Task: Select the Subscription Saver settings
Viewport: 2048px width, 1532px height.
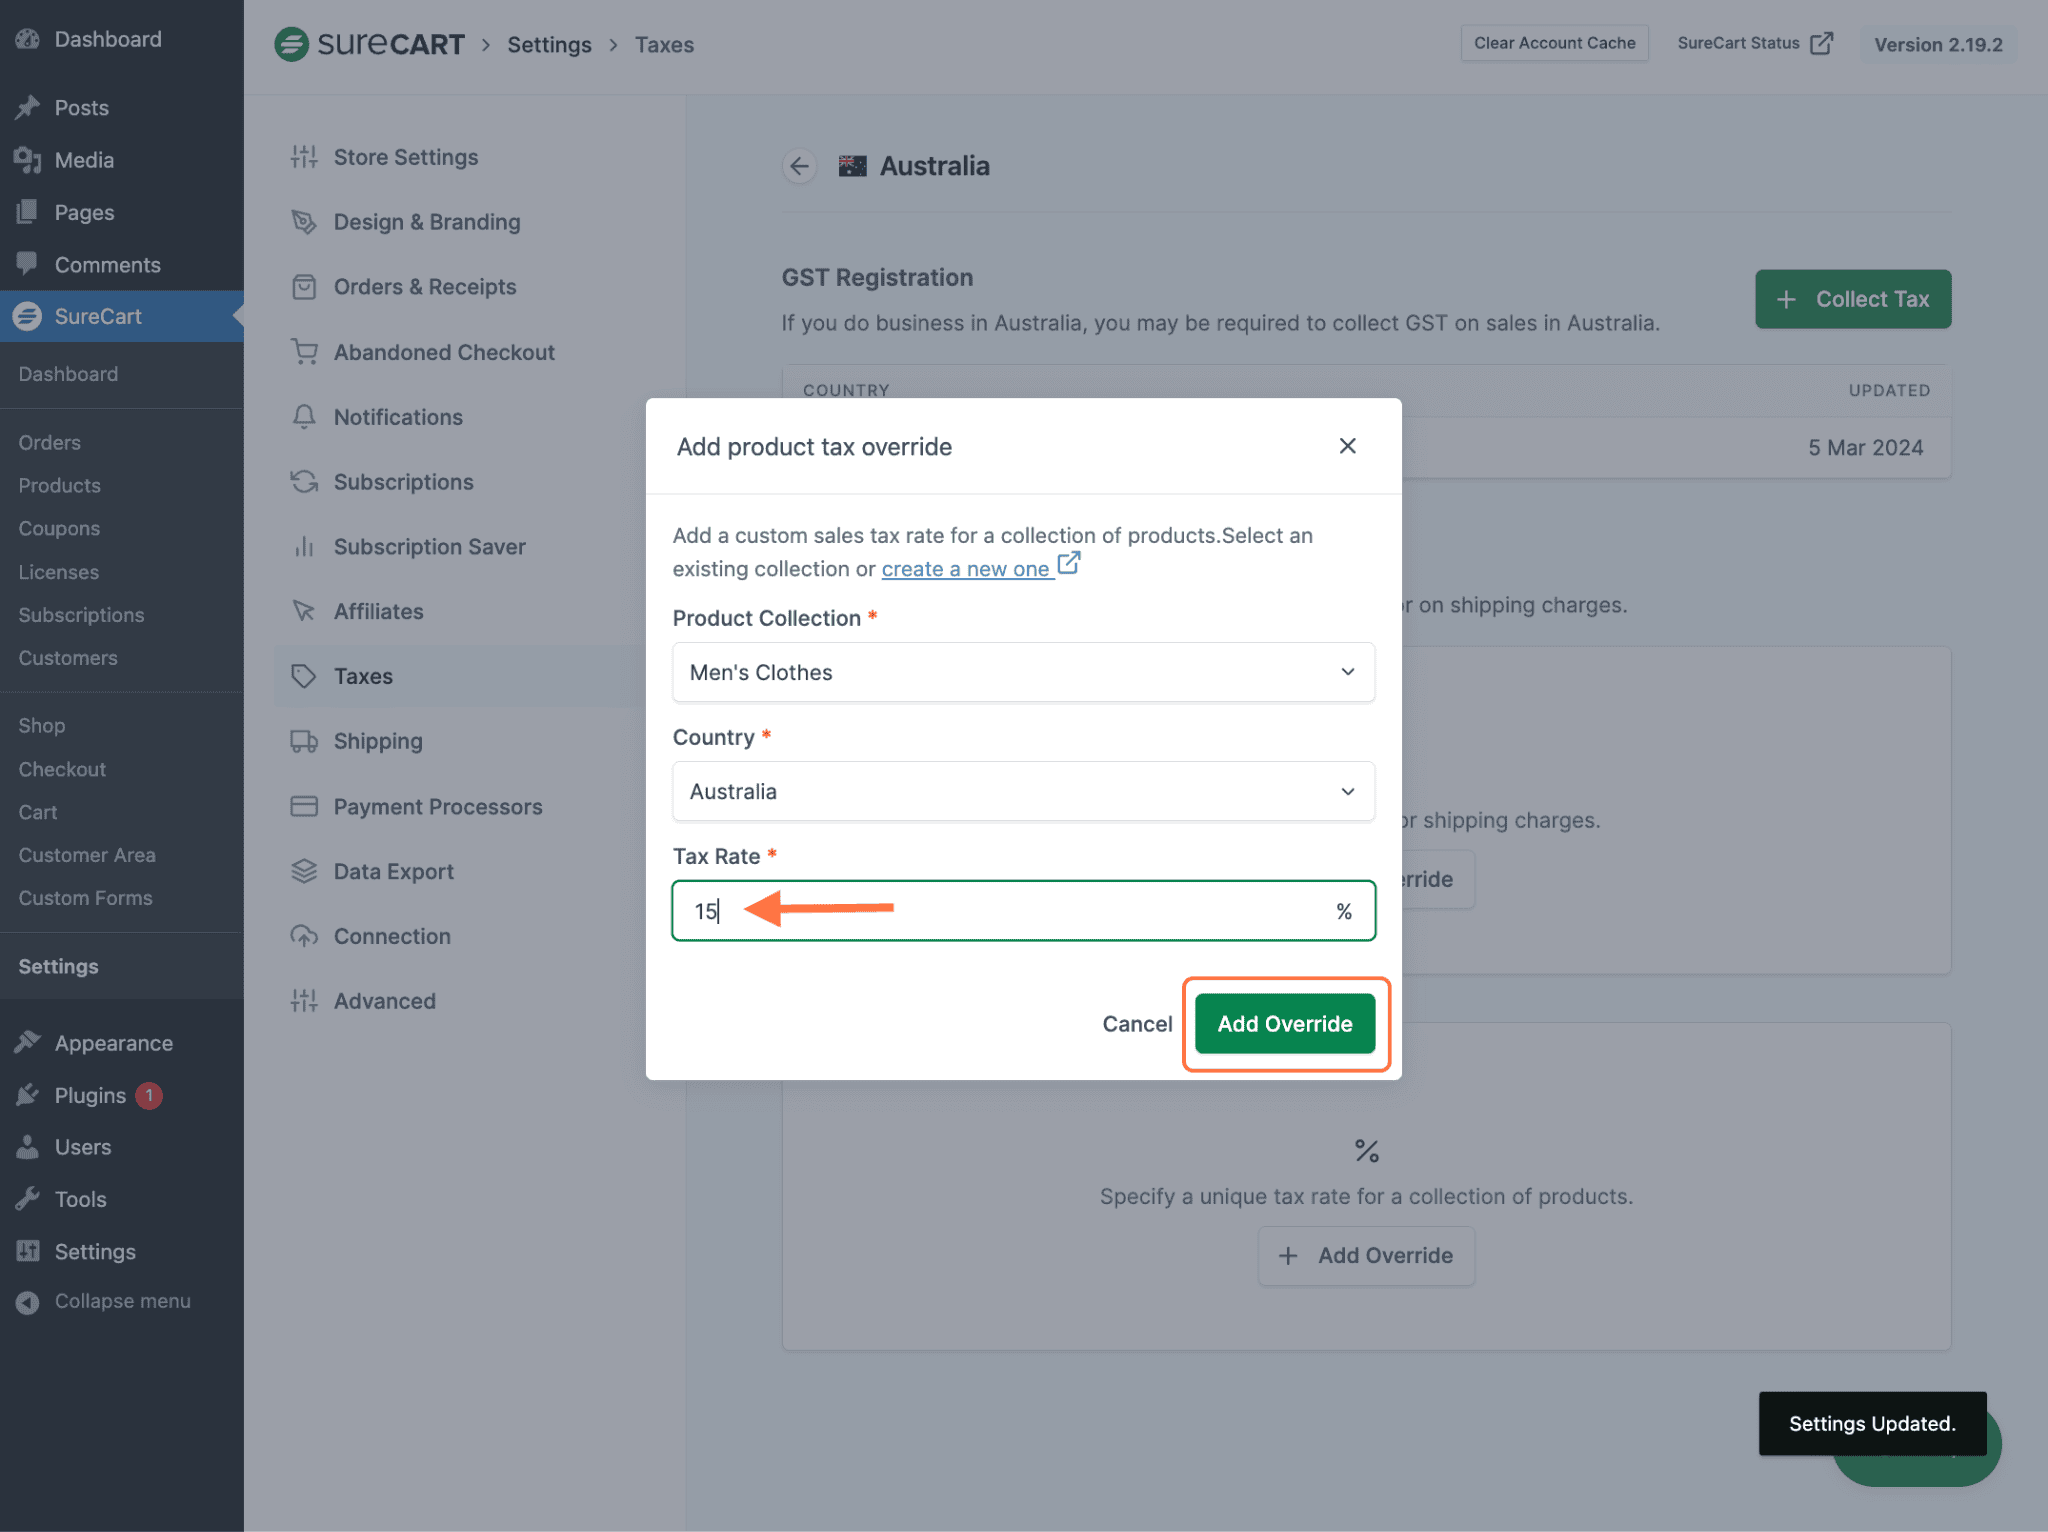Action: tap(429, 546)
